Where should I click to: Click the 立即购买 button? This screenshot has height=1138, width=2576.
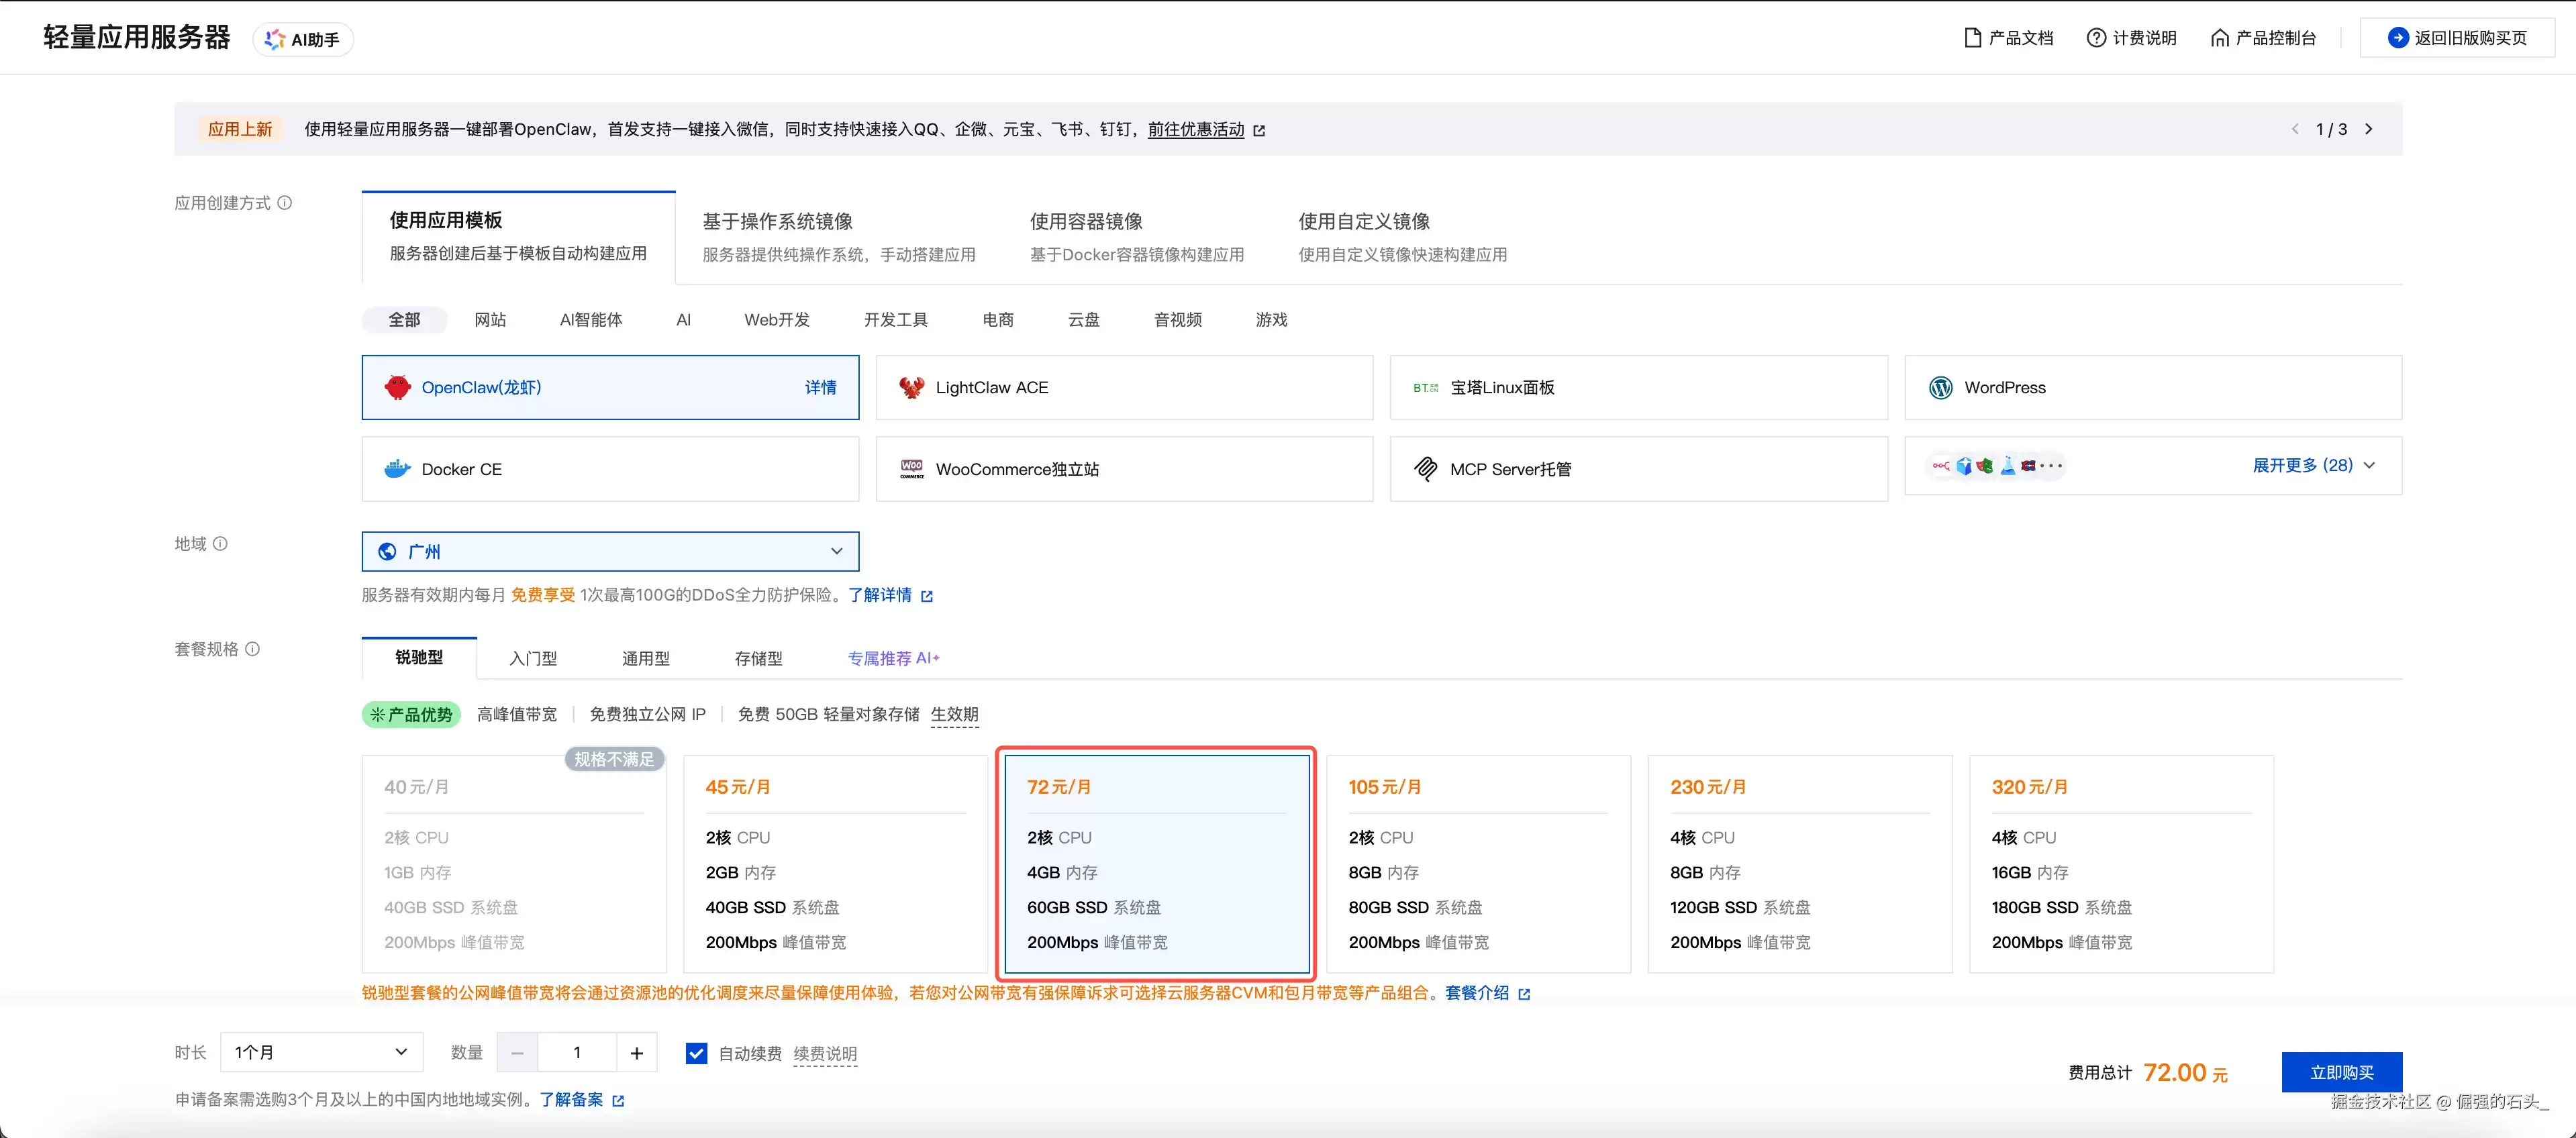tap(2341, 1073)
